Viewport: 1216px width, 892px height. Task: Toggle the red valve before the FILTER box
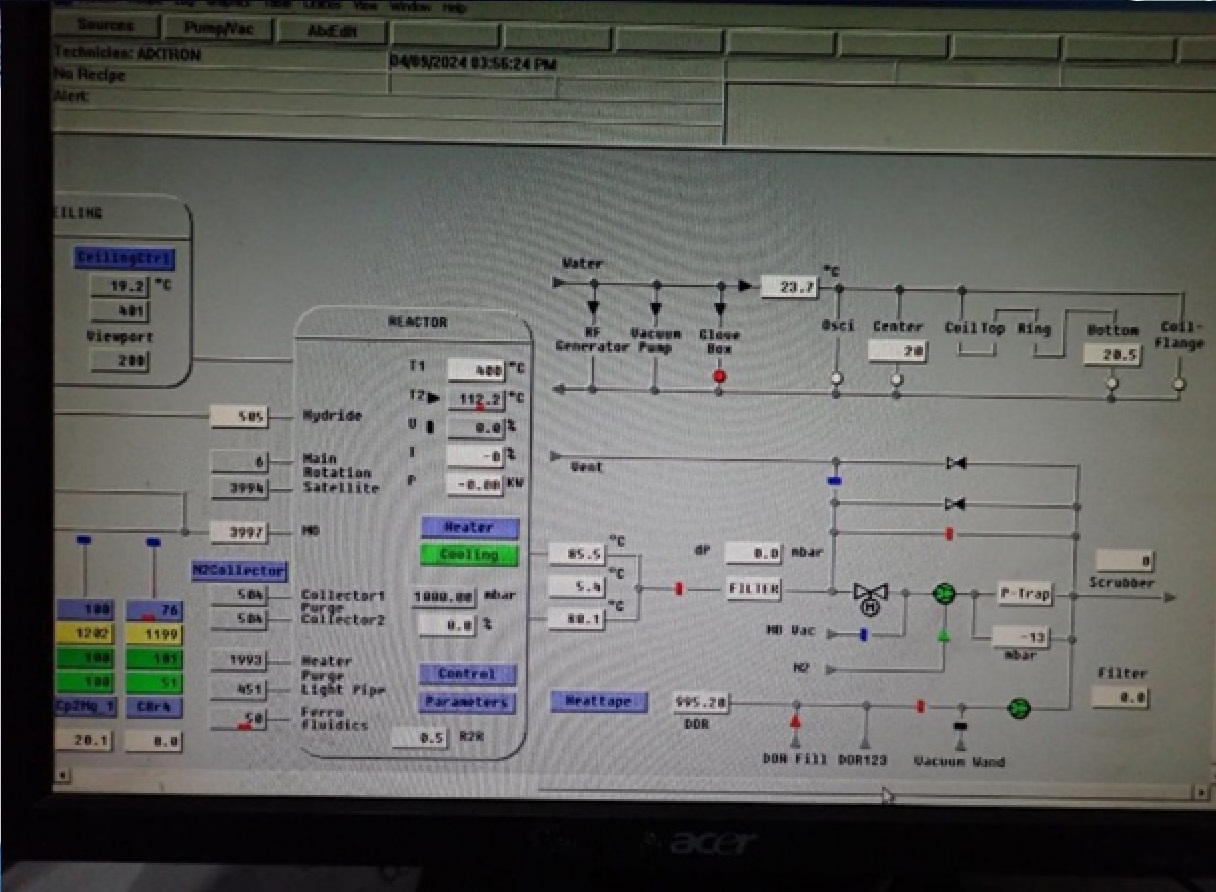[x=680, y=589]
